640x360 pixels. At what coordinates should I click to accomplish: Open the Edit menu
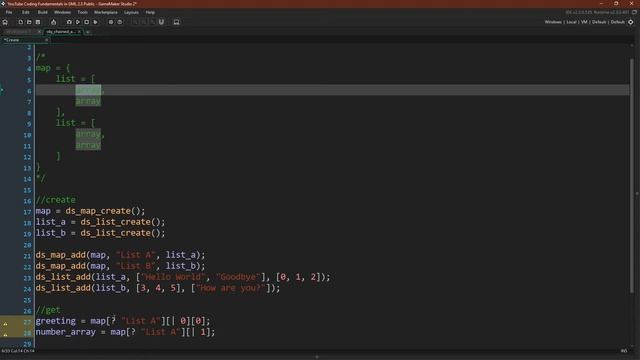point(26,12)
